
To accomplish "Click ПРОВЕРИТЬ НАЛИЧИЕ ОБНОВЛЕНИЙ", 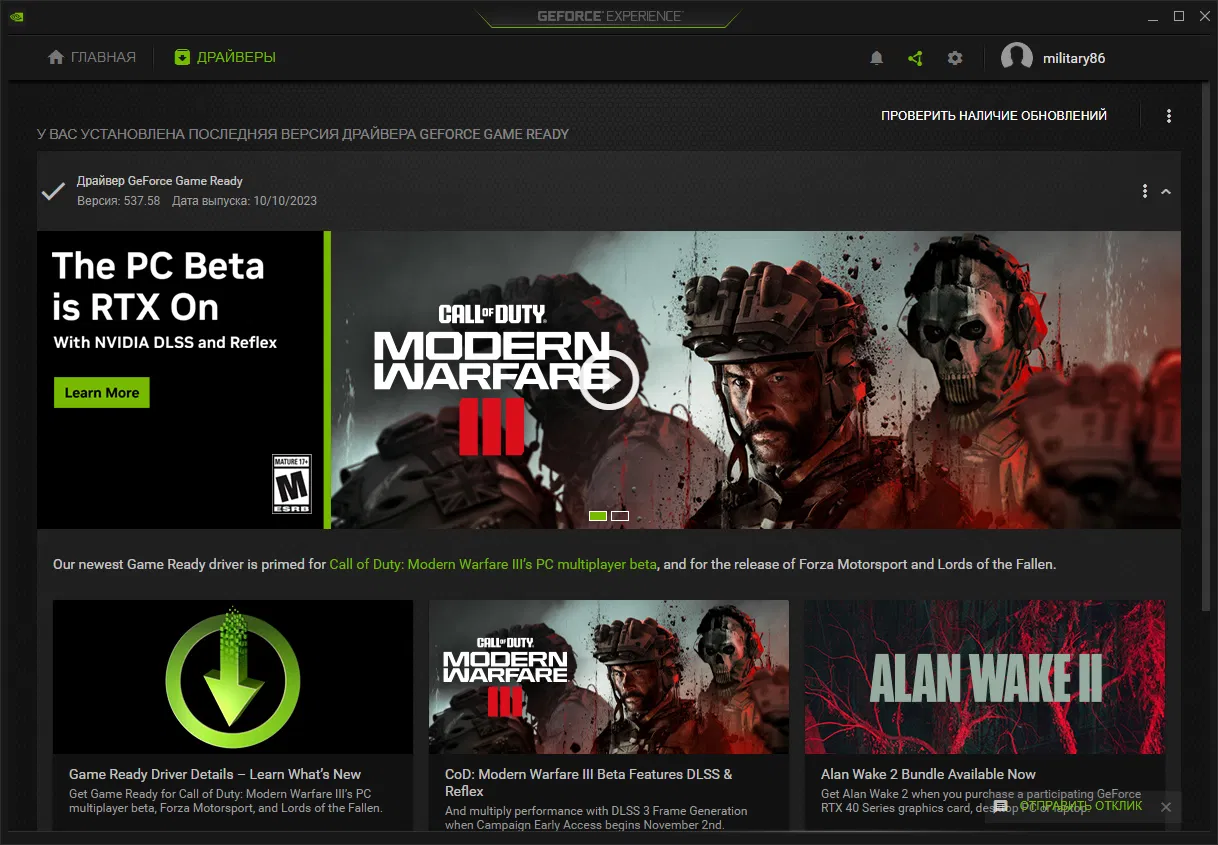I will [x=994, y=116].
